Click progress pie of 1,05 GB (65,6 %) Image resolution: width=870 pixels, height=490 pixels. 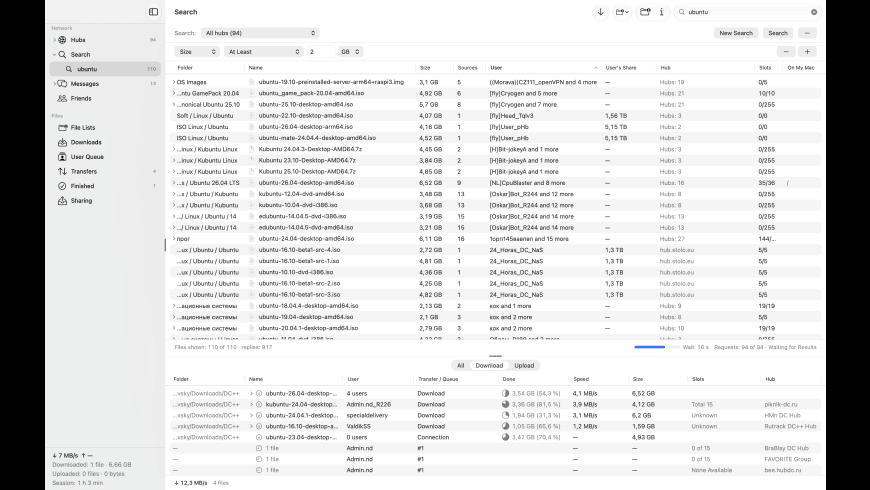pos(505,426)
